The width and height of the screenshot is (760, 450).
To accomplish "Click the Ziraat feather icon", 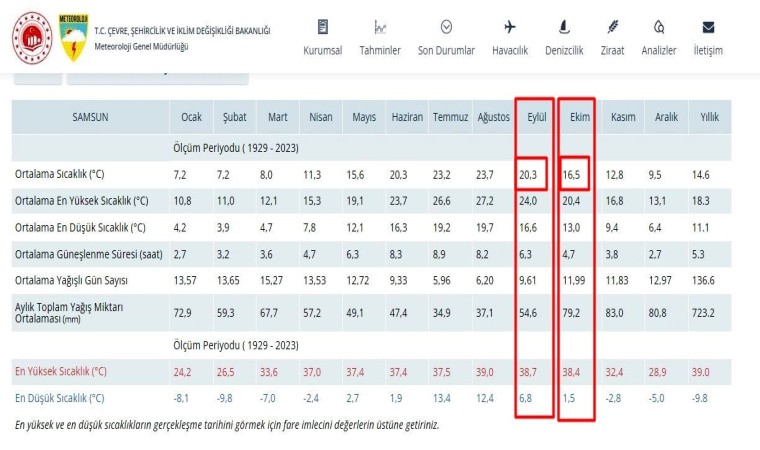I will [613, 27].
